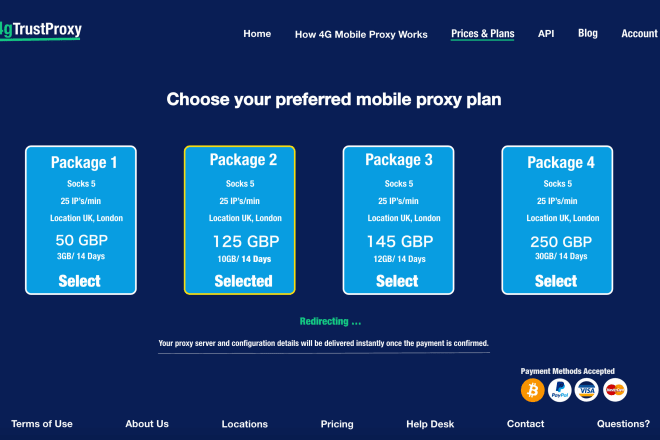Open Locations footer link
The image size is (660, 440).
(x=245, y=424)
